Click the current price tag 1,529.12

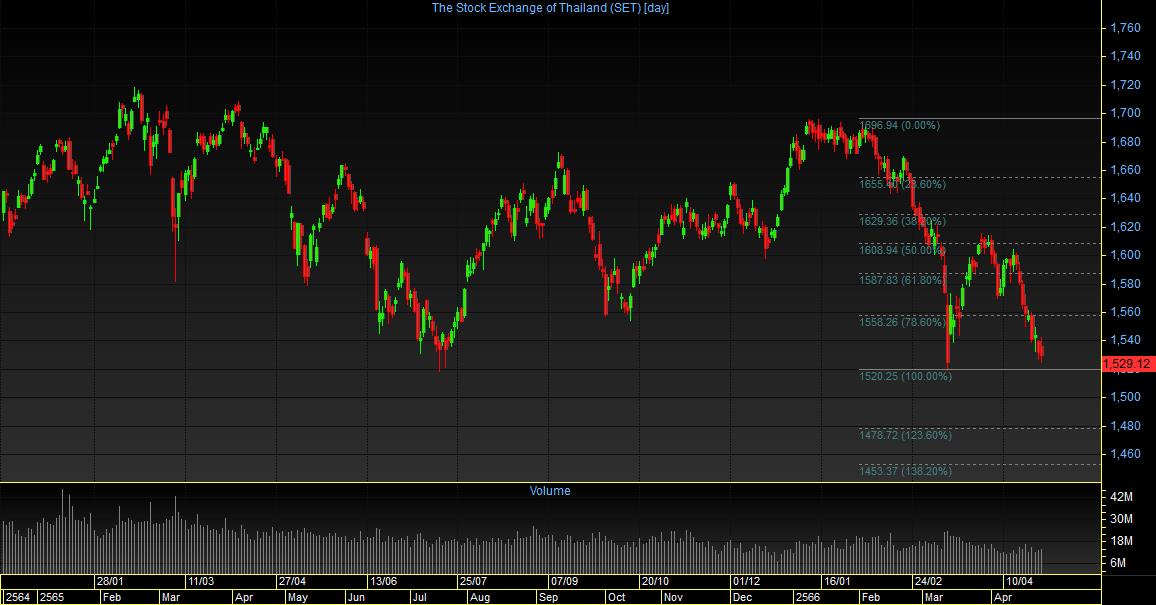point(1128,364)
